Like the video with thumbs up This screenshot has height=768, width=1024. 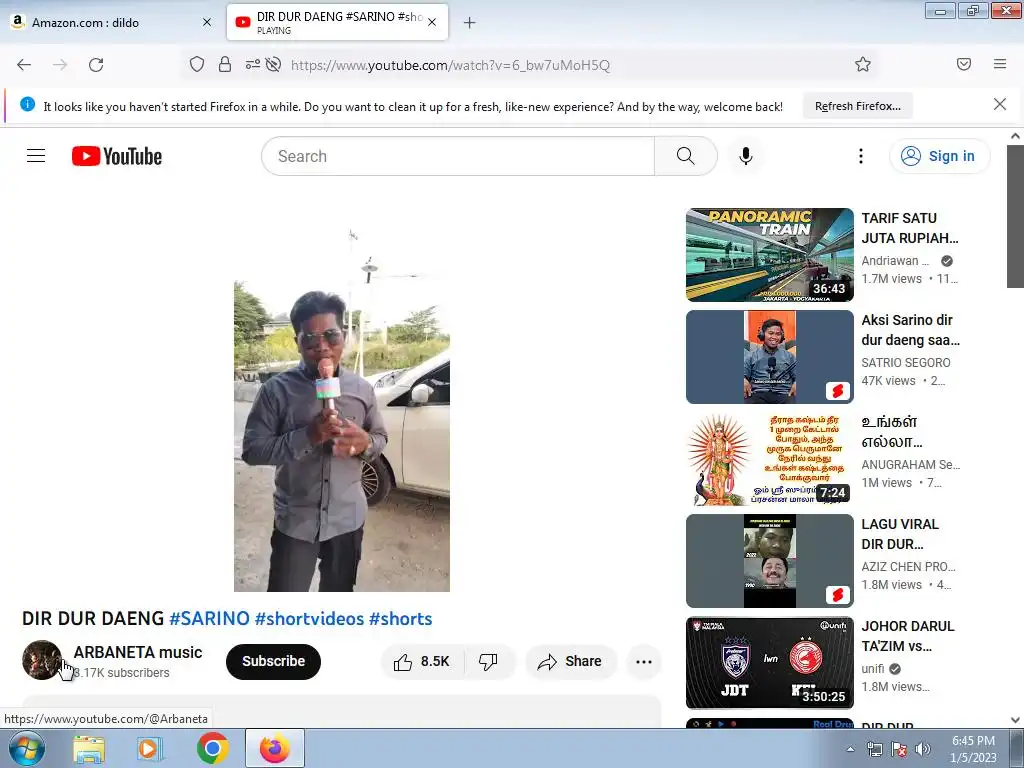pyautogui.click(x=422, y=662)
